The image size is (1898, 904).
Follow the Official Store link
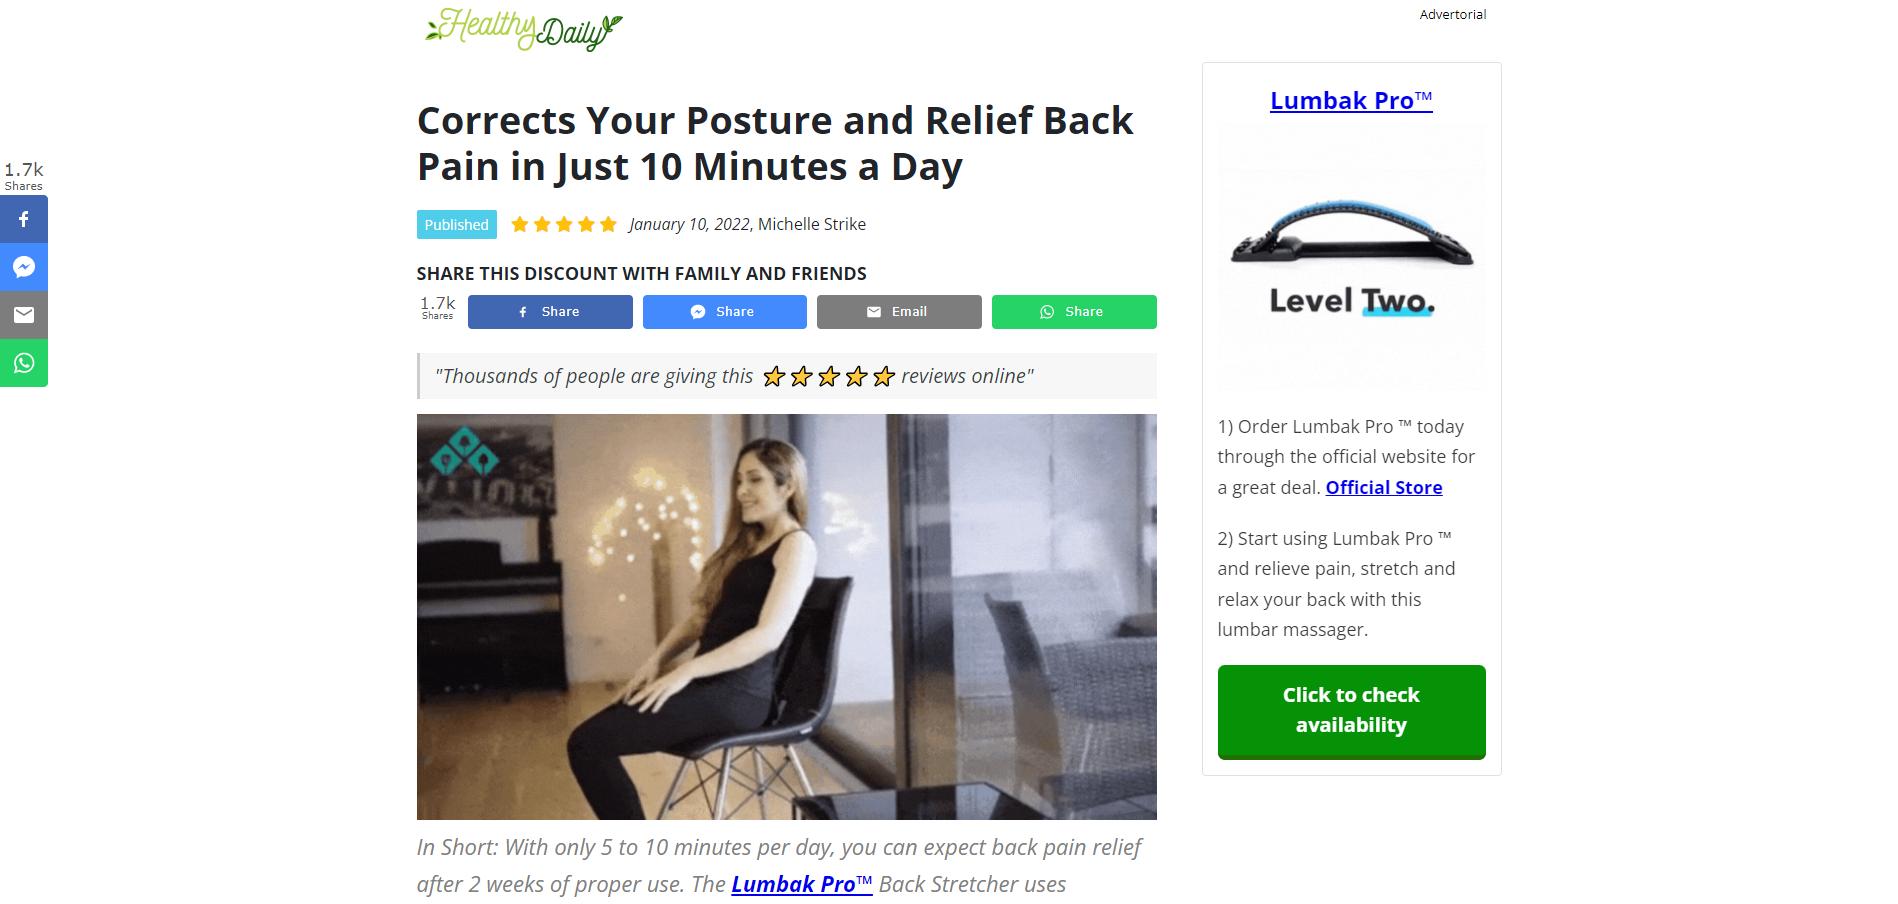tap(1384, 487)
